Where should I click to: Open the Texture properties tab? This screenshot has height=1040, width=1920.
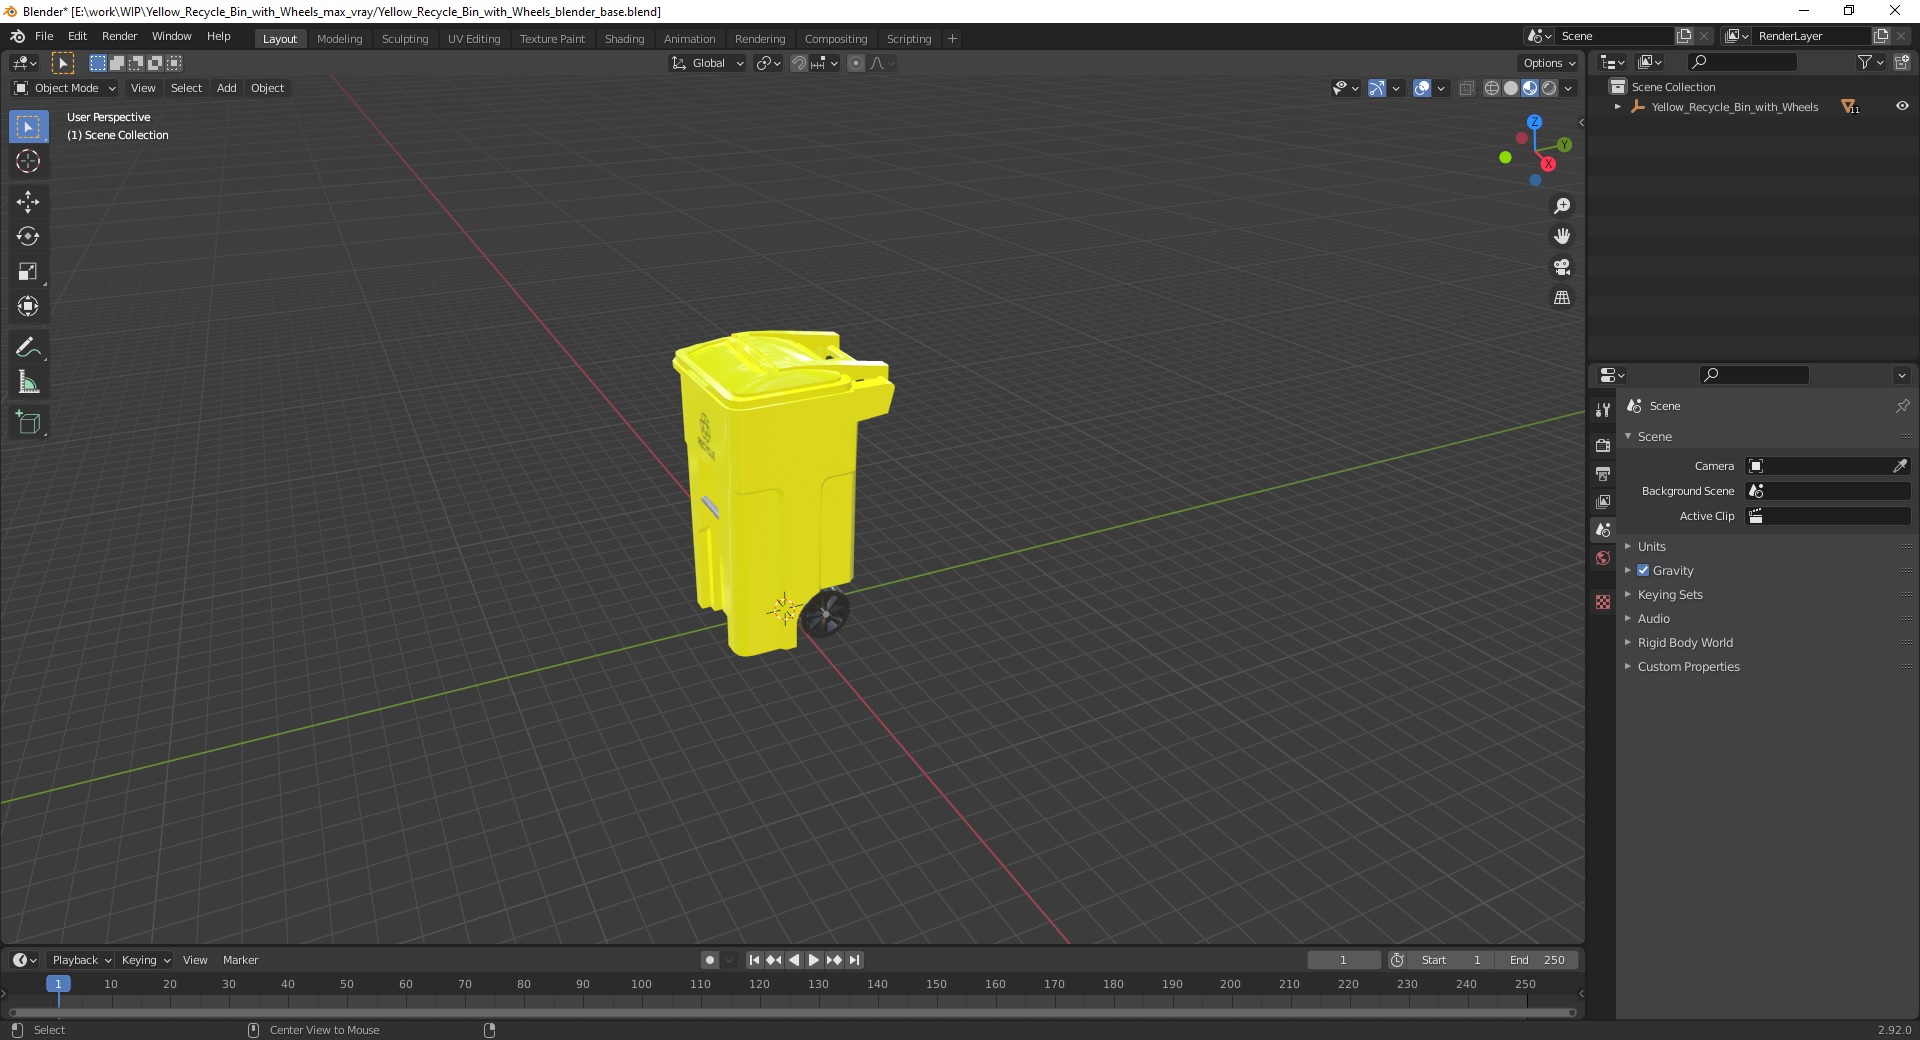1603,602
